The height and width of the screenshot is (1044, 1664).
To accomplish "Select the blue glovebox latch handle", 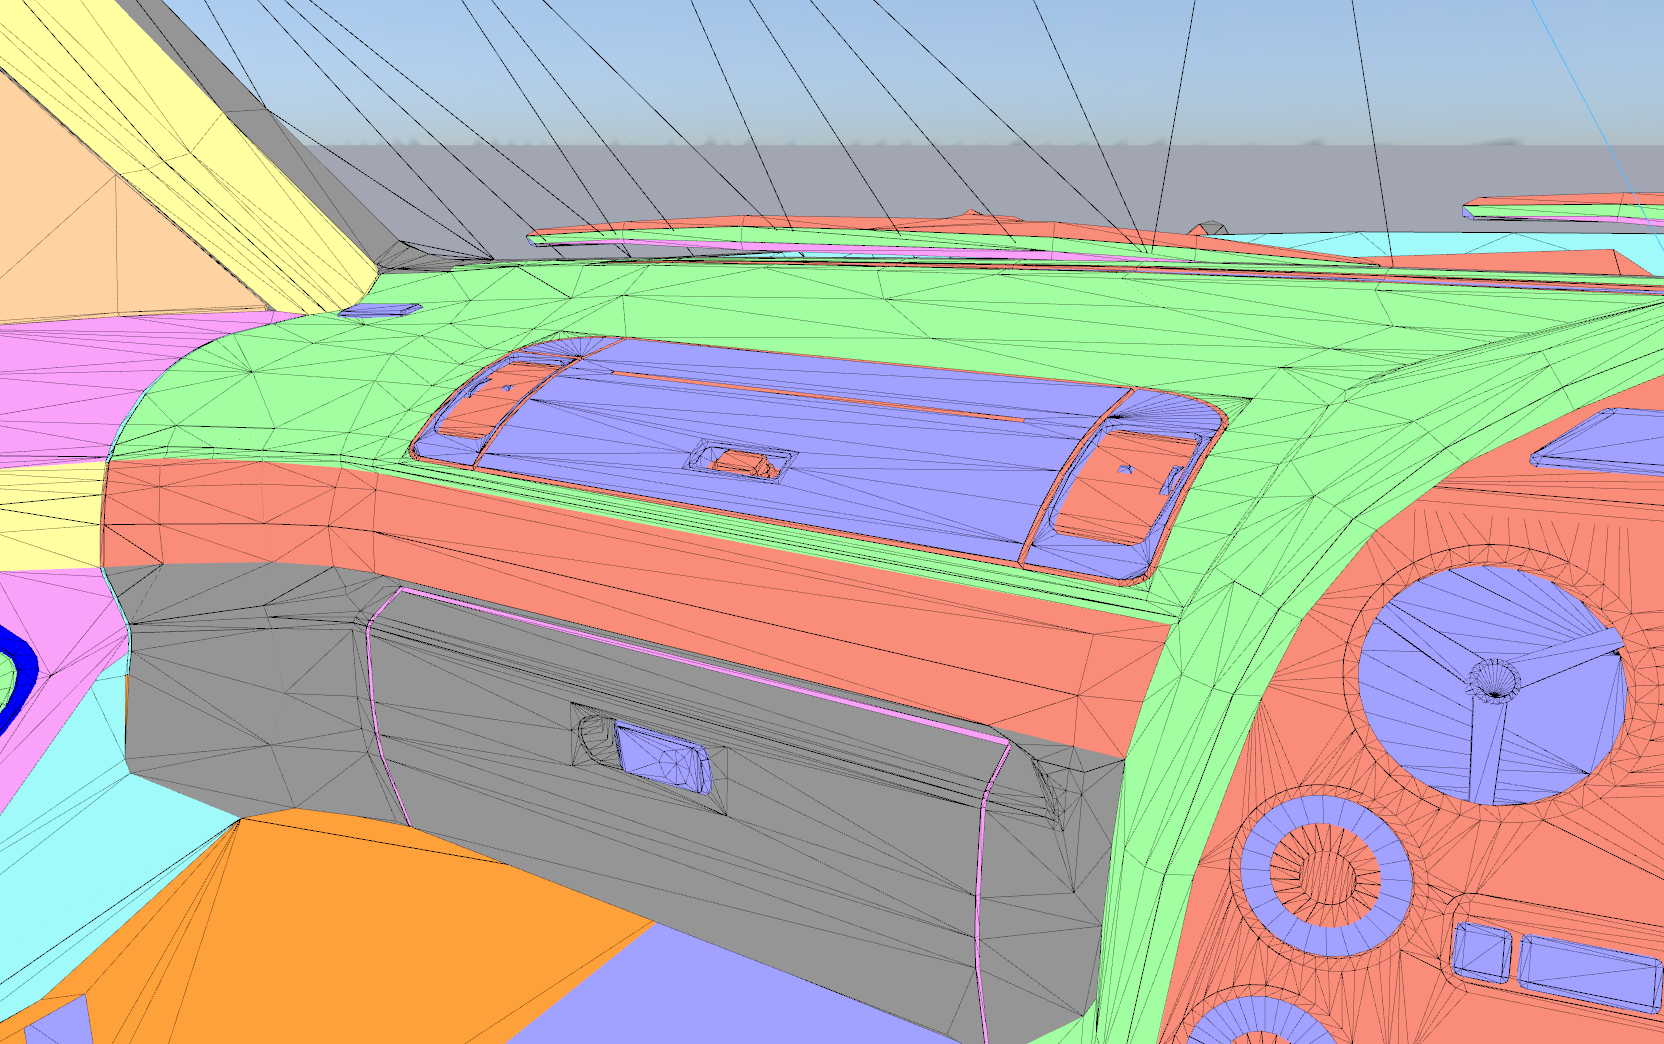I will coord(664,757).
